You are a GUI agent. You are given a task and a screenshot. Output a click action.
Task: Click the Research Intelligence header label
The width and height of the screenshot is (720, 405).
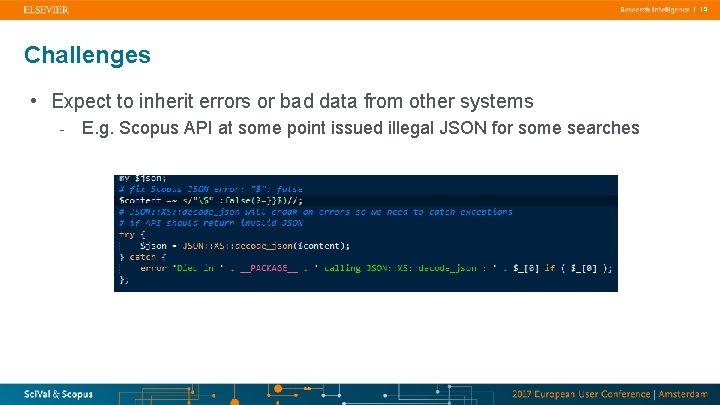pyautogui.click(x=655, y=10)
